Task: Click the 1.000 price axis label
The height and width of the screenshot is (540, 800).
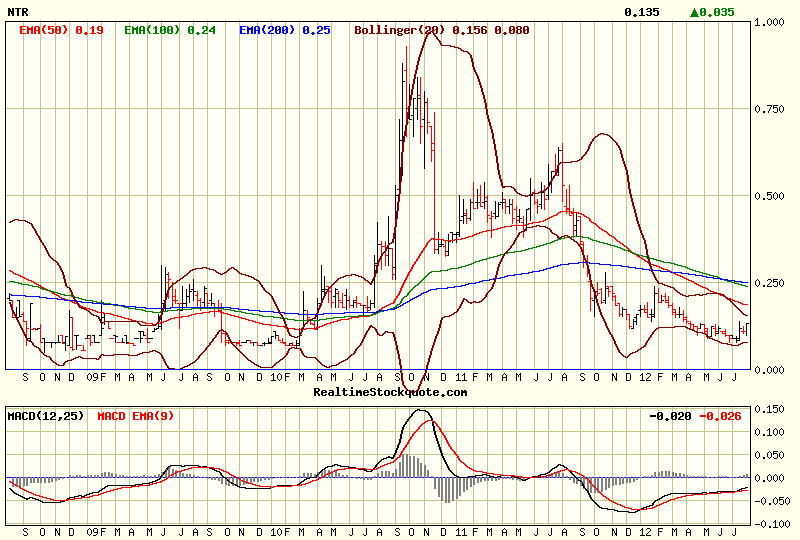Action: pos(769,22)
